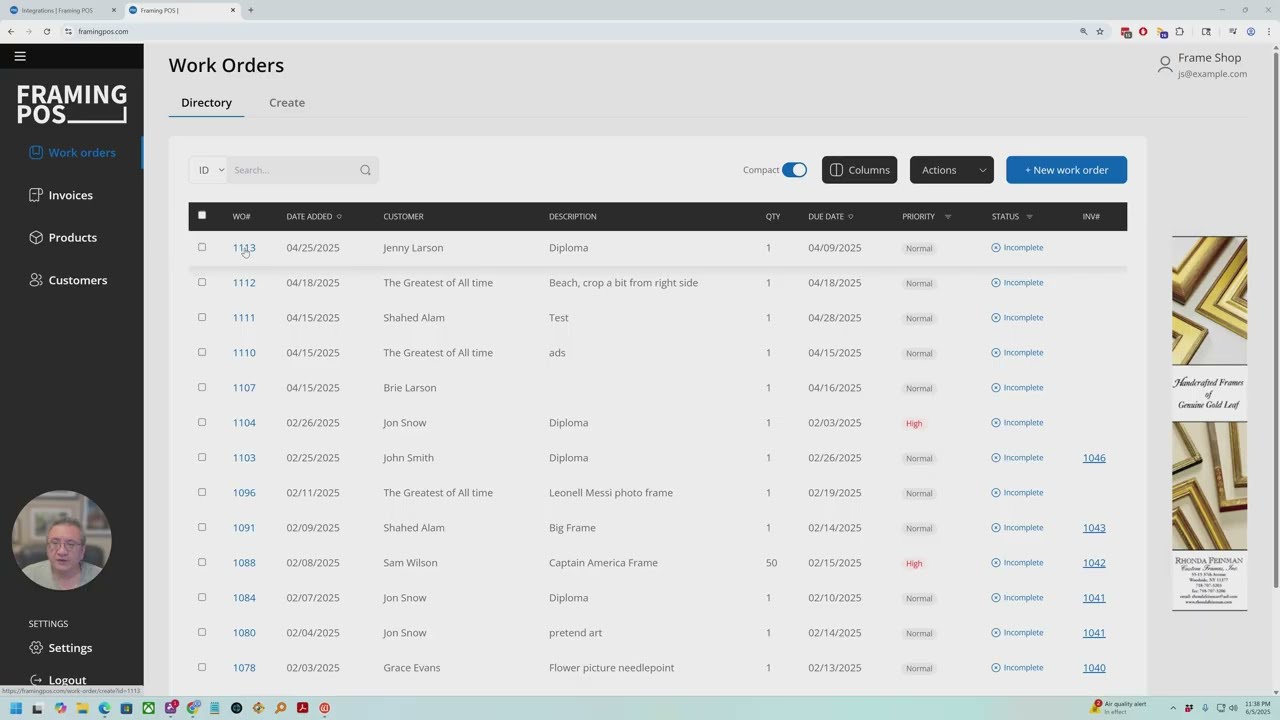Click the Customers people icon
Screen dimensions: 1280x720
point(36,280)
